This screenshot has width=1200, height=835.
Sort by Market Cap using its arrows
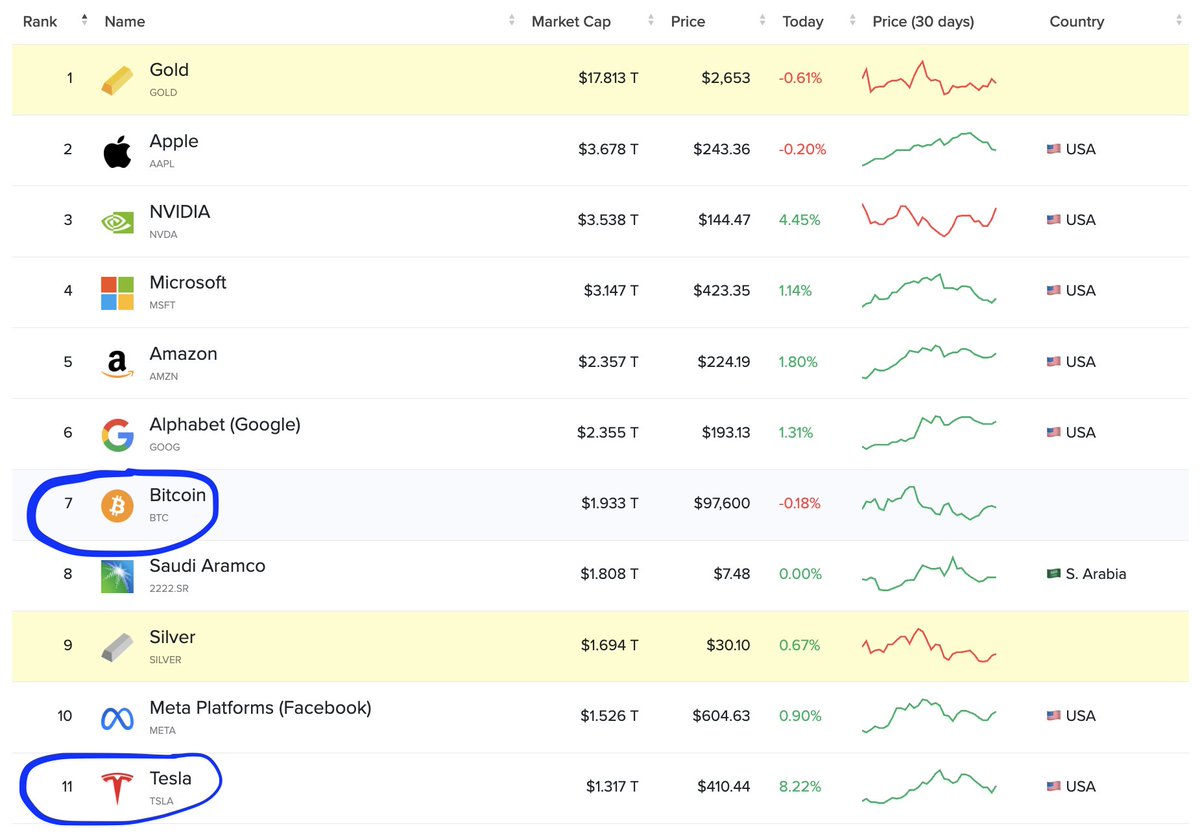tap(651, 21)
